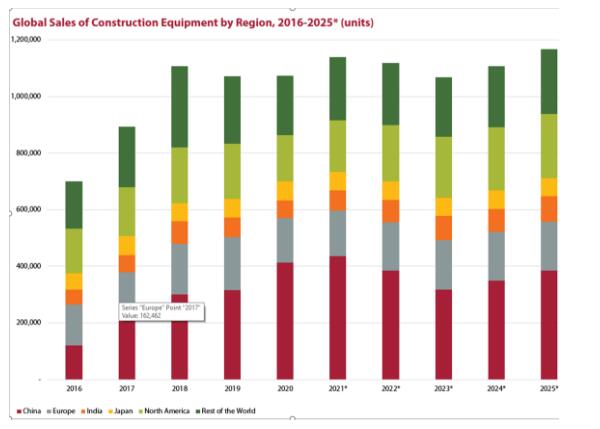Image resolution: width=600 pixels, height=429 pixels.
Task: Select the 2016 Rest of the World segment
Action: pyautogui.click(x=74, y=205)
